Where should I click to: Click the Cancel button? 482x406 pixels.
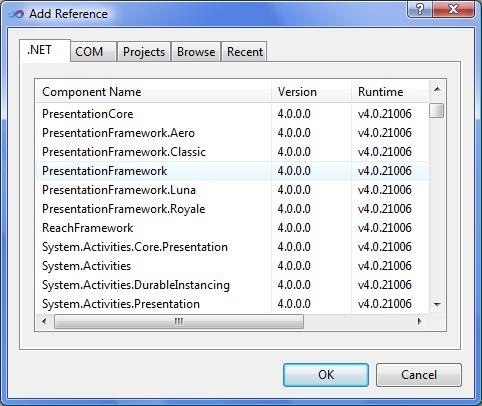419,375
